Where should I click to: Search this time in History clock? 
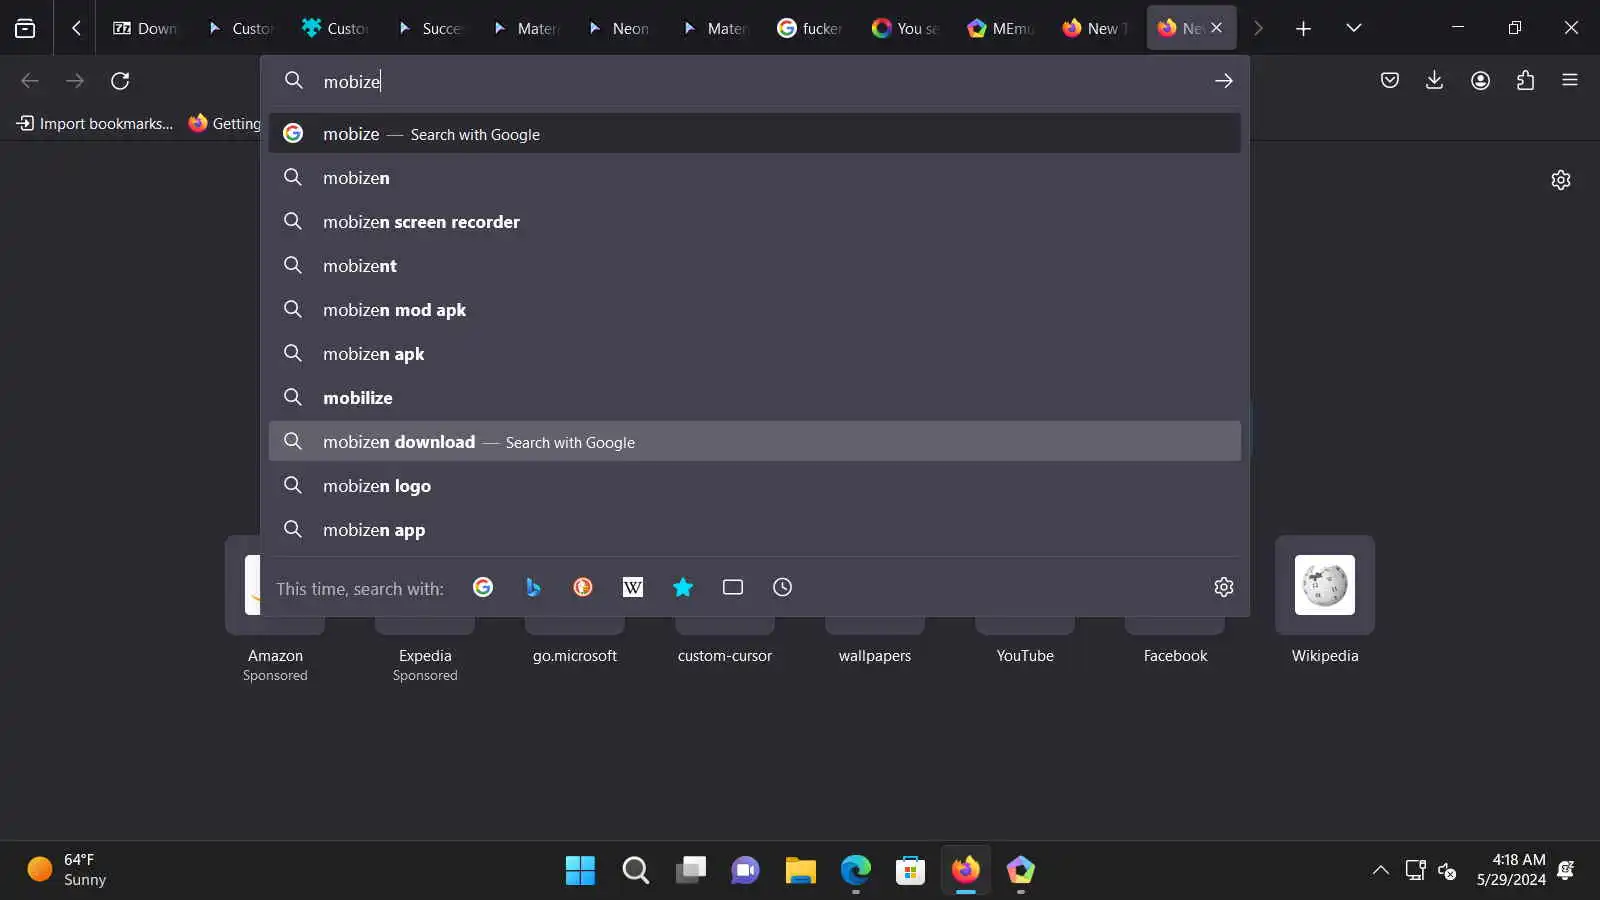[x=783, y=588]
